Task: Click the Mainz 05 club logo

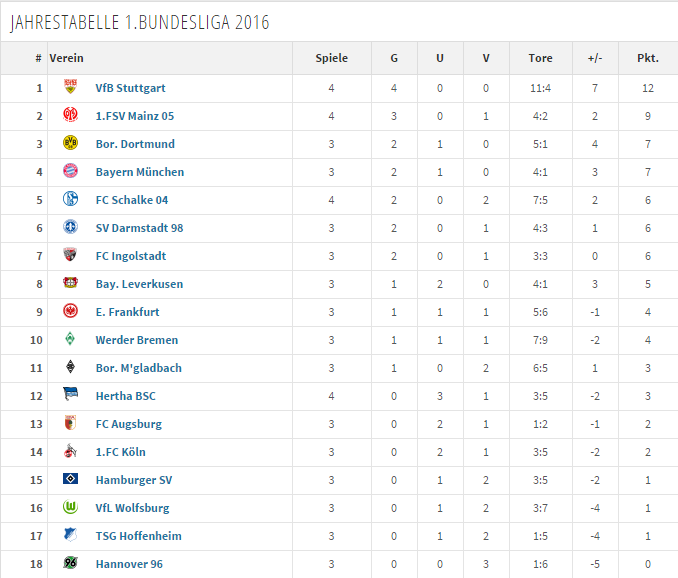Action: pyautogui.click(x=70, y=115)
